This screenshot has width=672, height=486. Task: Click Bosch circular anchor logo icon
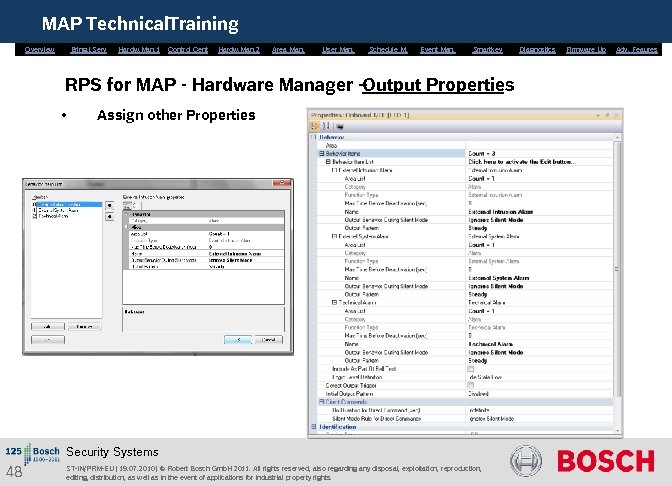(526, 461)
